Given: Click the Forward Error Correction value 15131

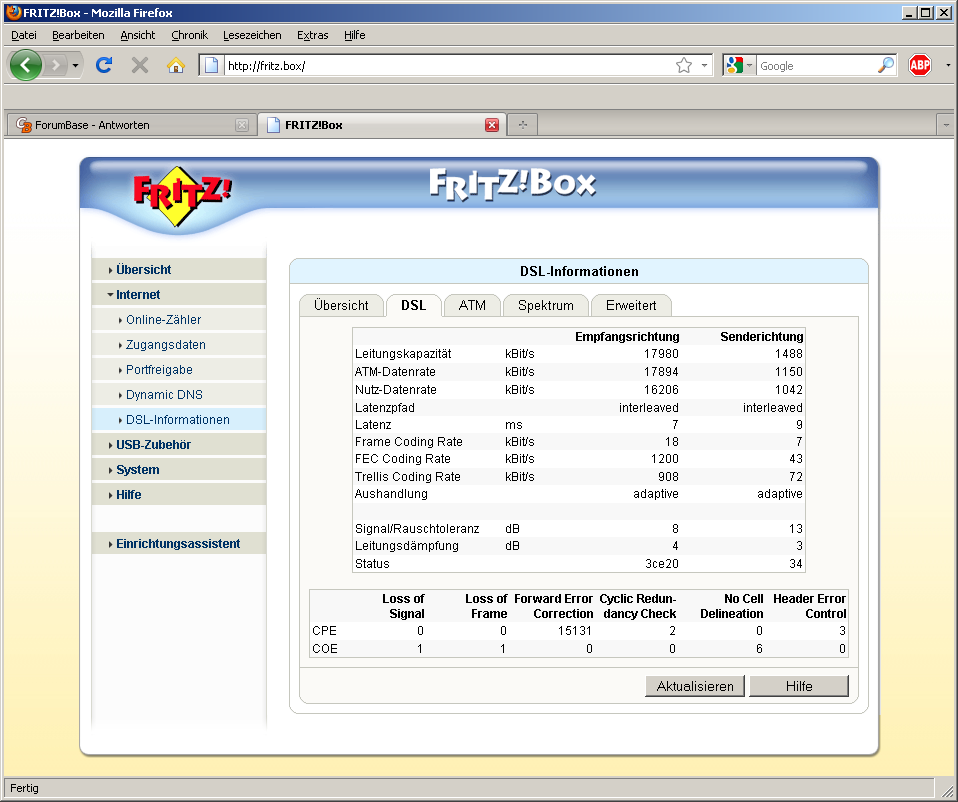Looking at the screenshot, I should tap(574, 630).
